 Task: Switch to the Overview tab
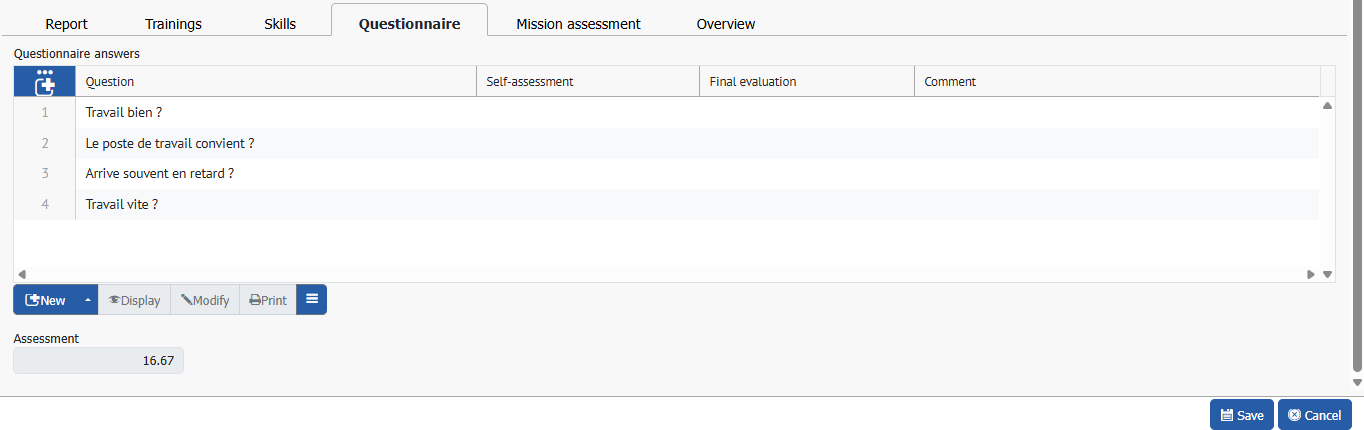click(x=725, y=23)
